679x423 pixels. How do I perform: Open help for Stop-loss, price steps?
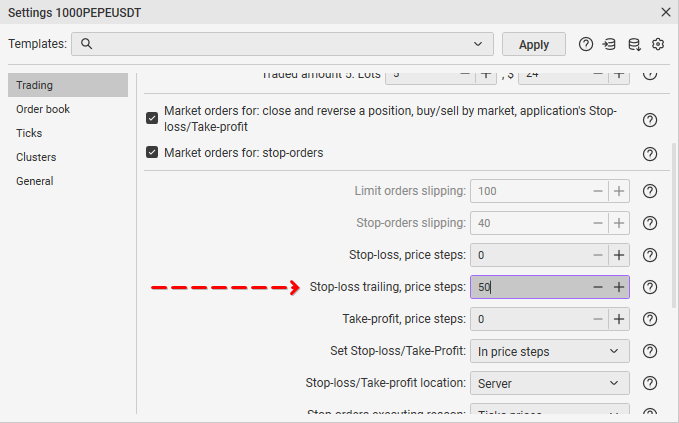[650, 255]
